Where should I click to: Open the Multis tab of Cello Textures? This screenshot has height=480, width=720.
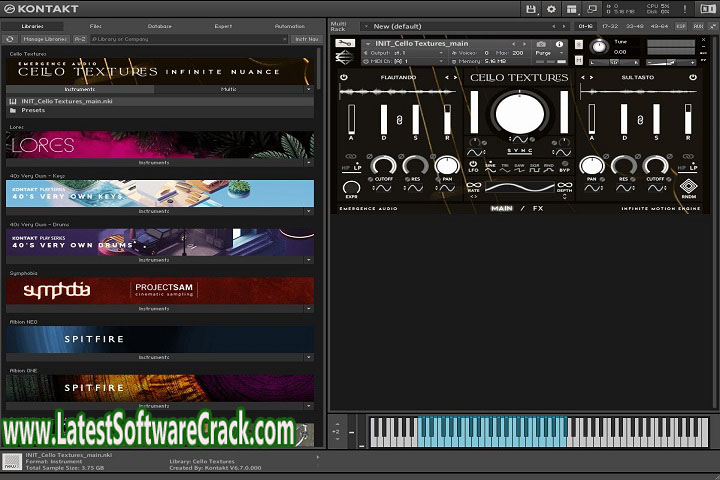(x=229, y=89)
